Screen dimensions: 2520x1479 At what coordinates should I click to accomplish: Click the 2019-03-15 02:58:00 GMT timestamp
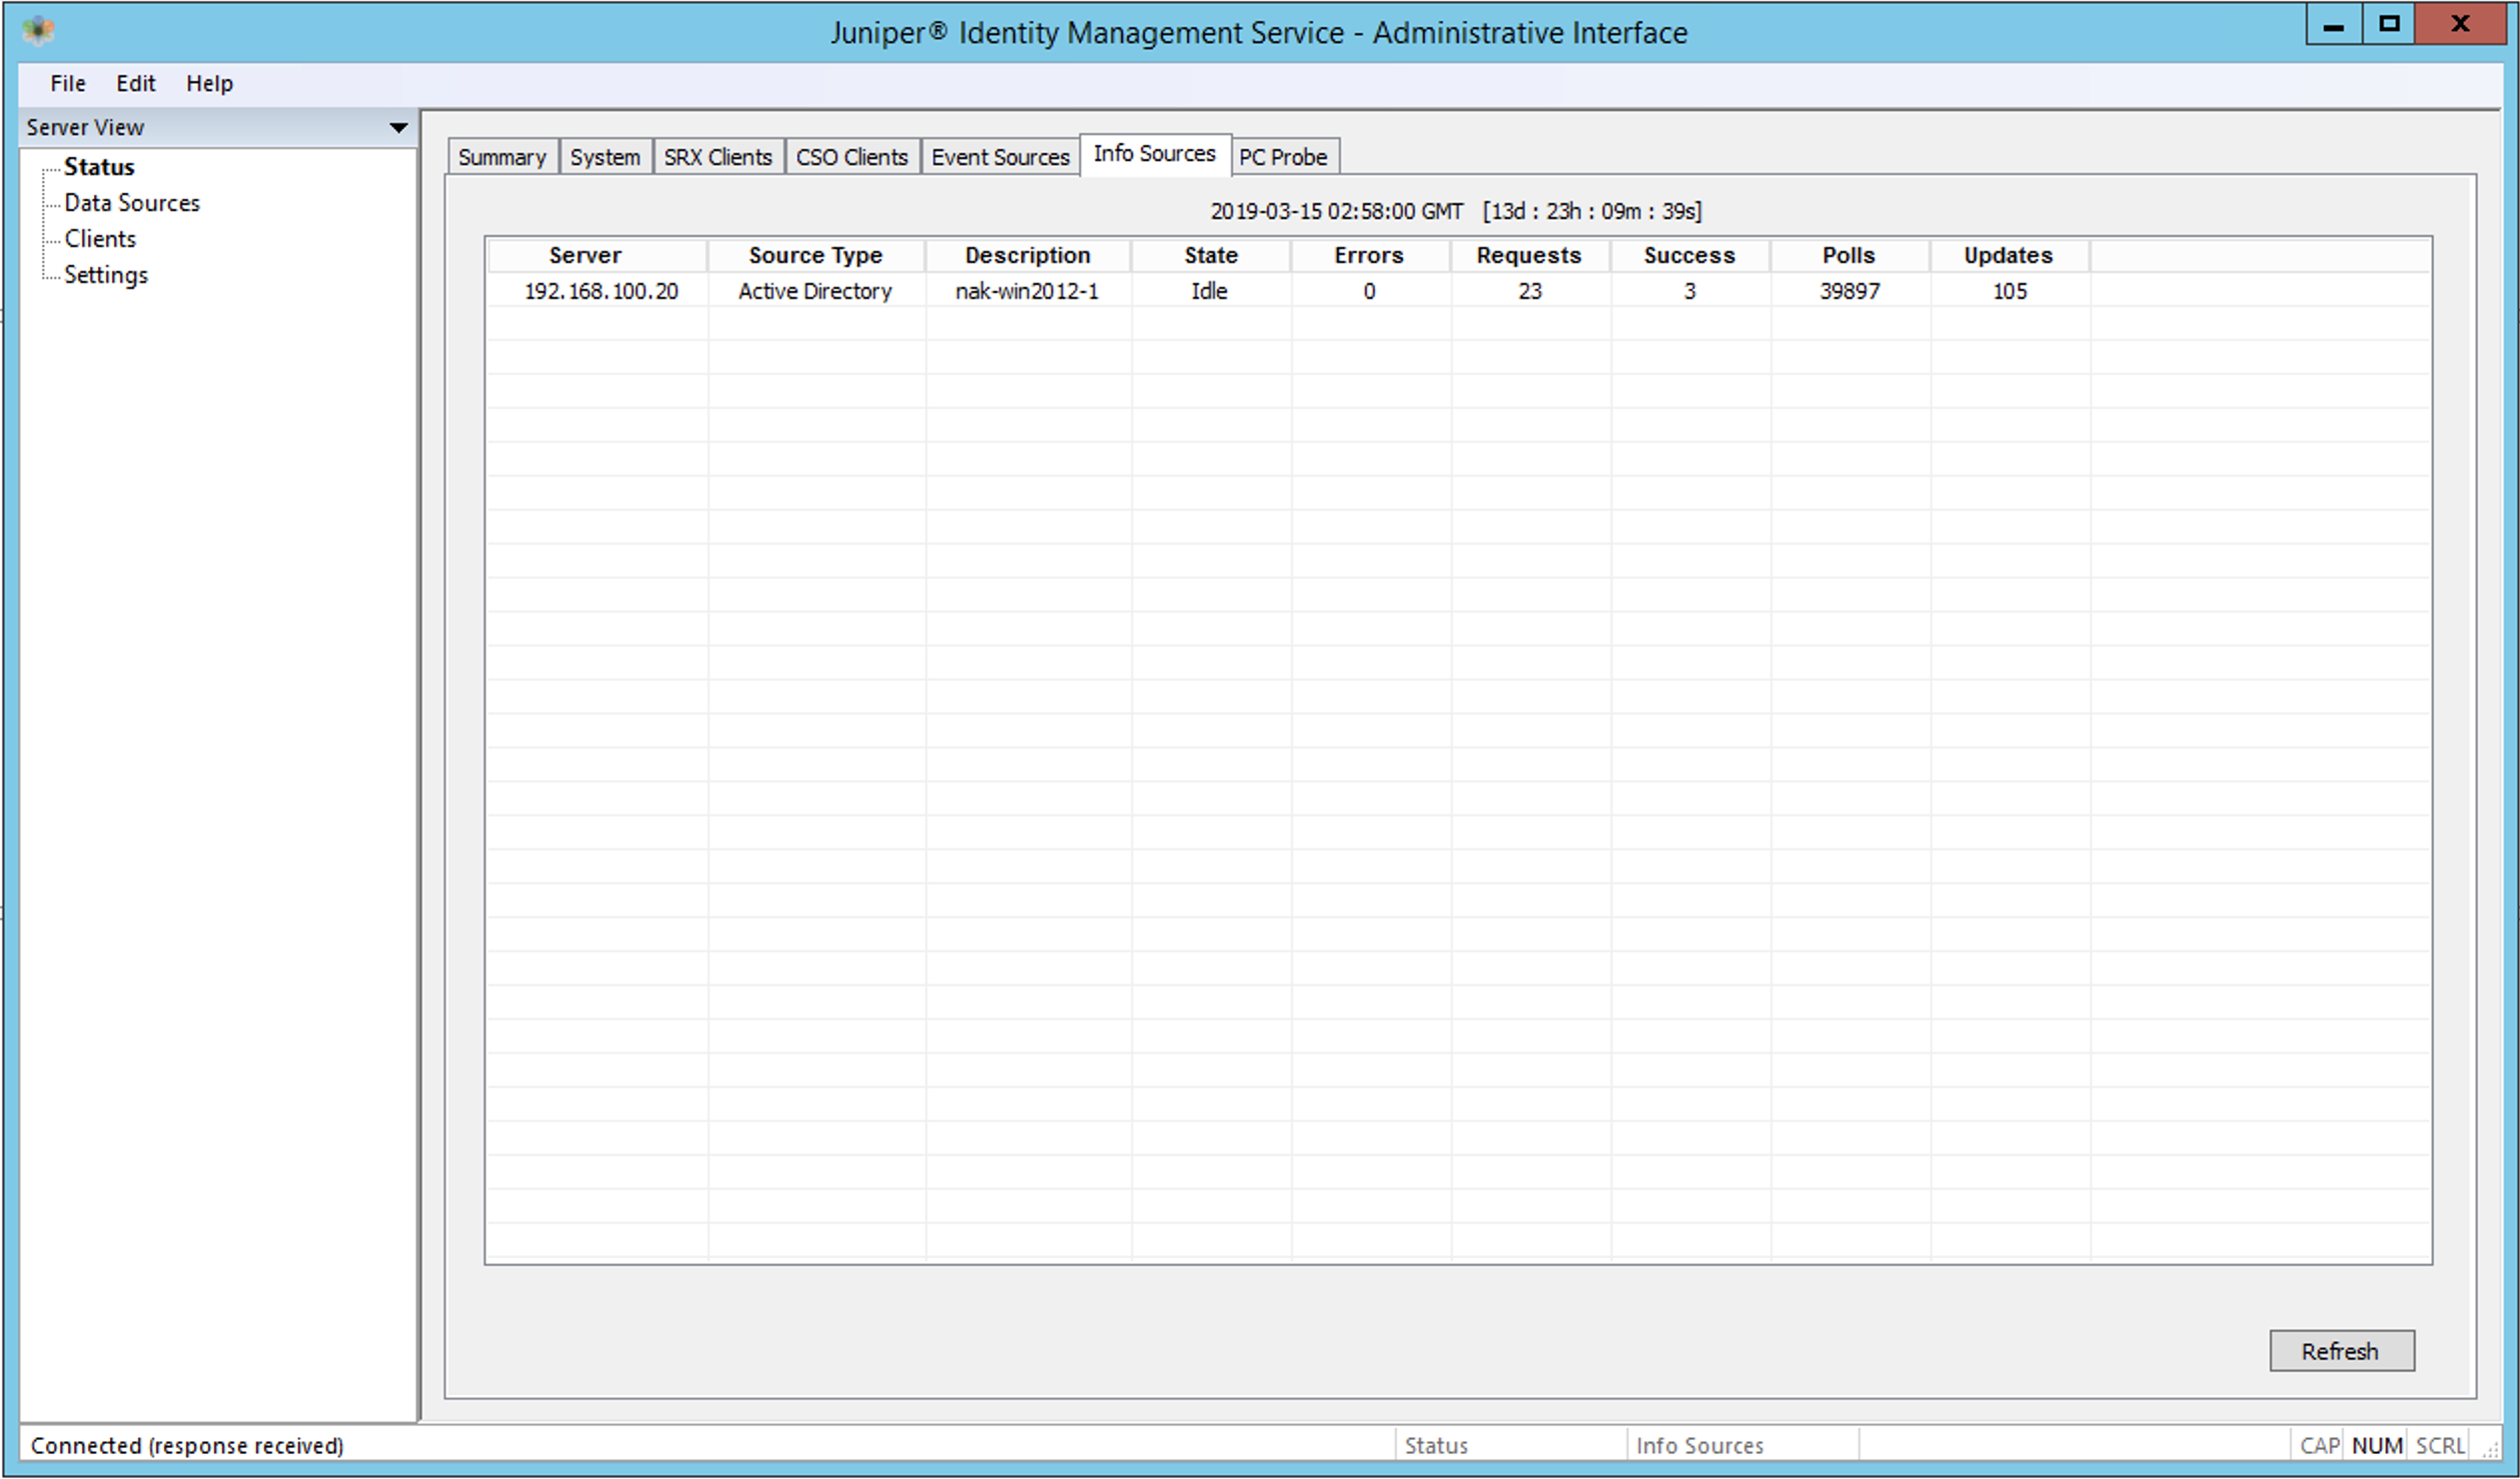[x=1337, y=211]
